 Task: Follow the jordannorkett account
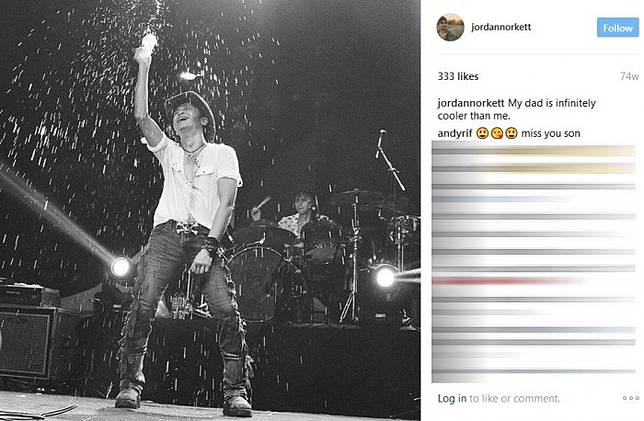[x=618, y=28]
